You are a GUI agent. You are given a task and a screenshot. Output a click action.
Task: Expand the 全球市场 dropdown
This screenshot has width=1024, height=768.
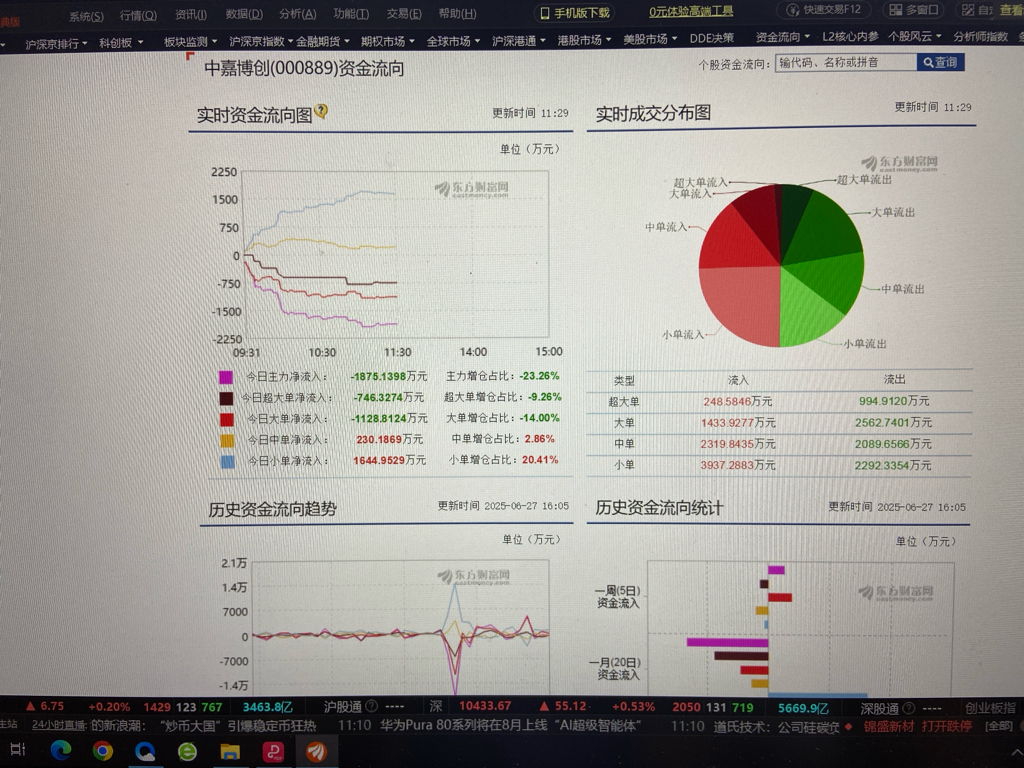pos(453,41)
